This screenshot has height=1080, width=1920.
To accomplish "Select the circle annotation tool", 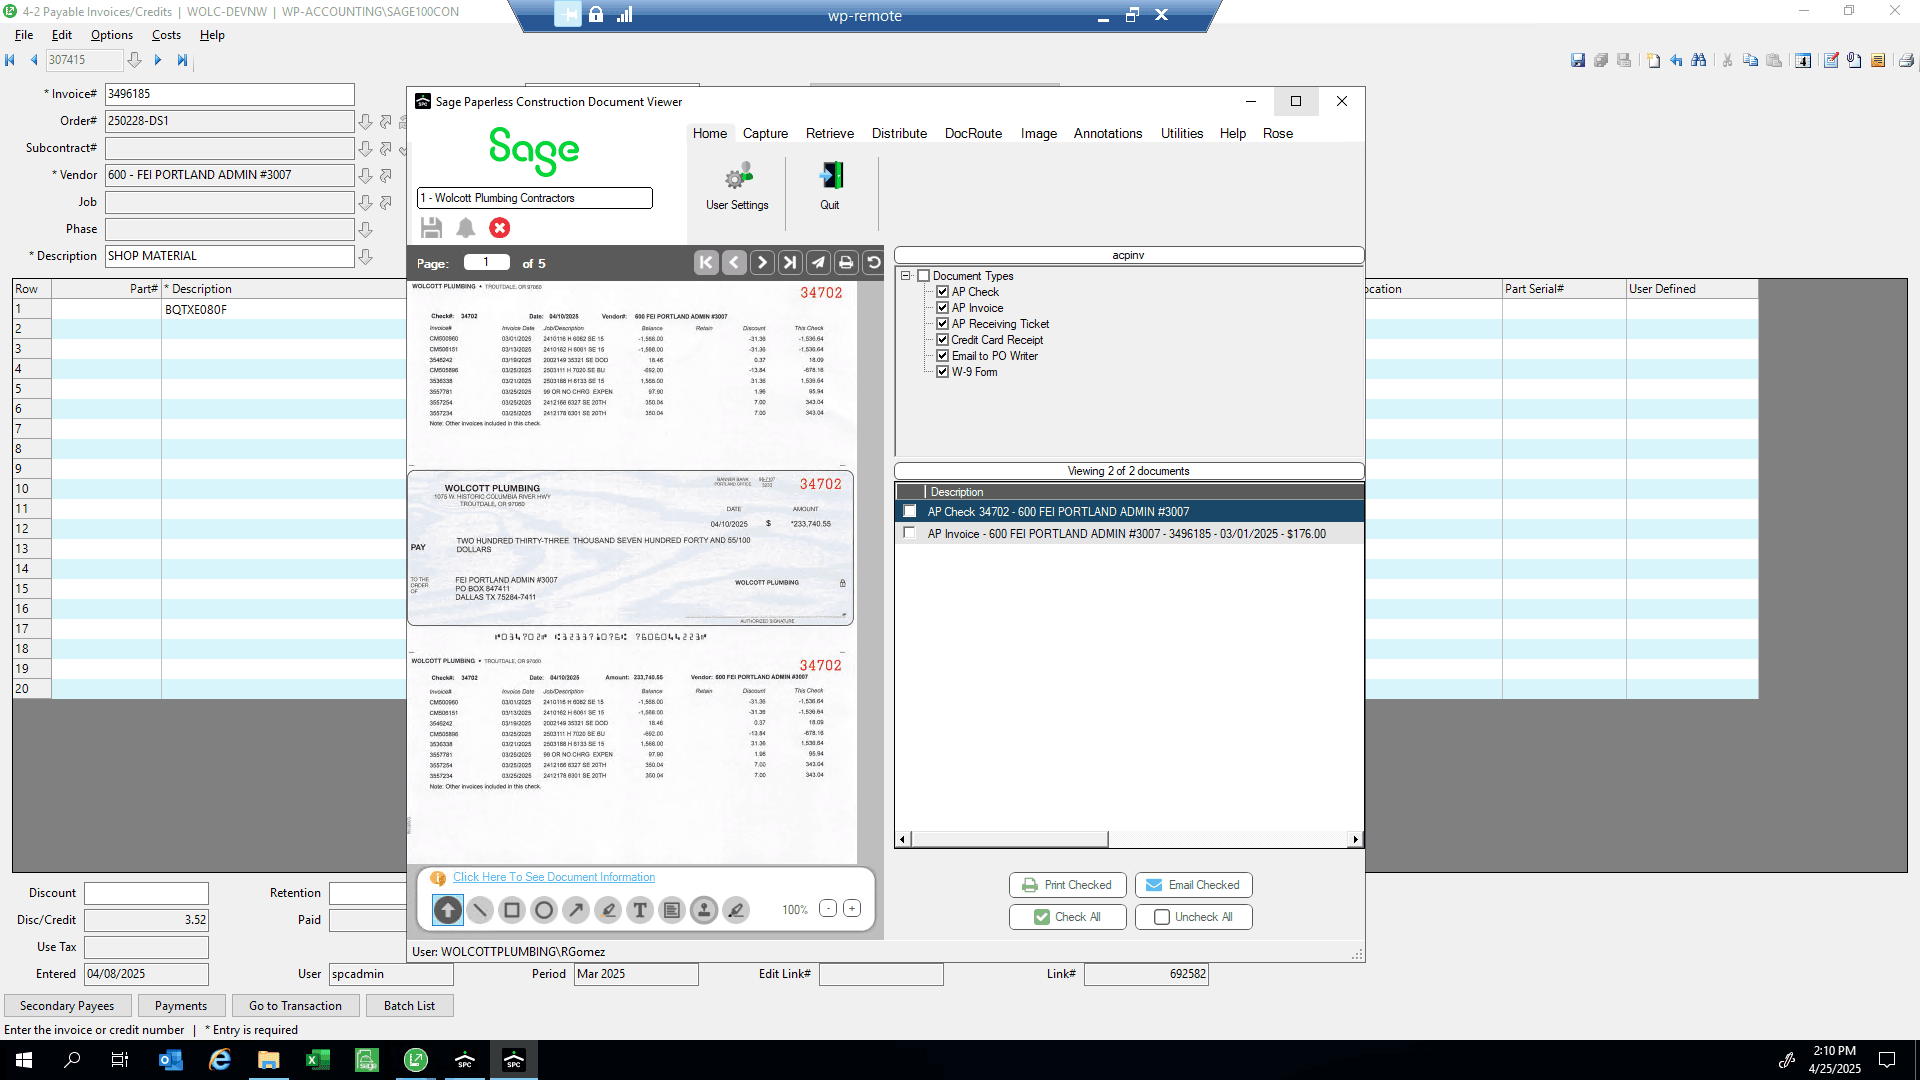I will pyautogui.click(x=544, y=910).
